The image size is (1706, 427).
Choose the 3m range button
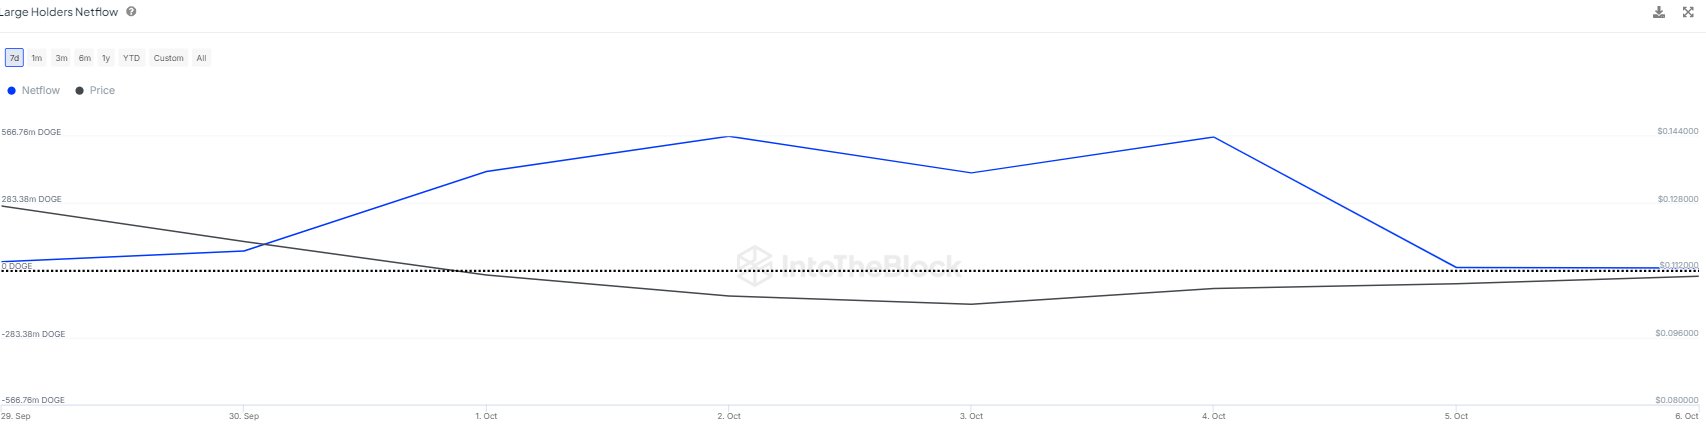tap(61, 58)
